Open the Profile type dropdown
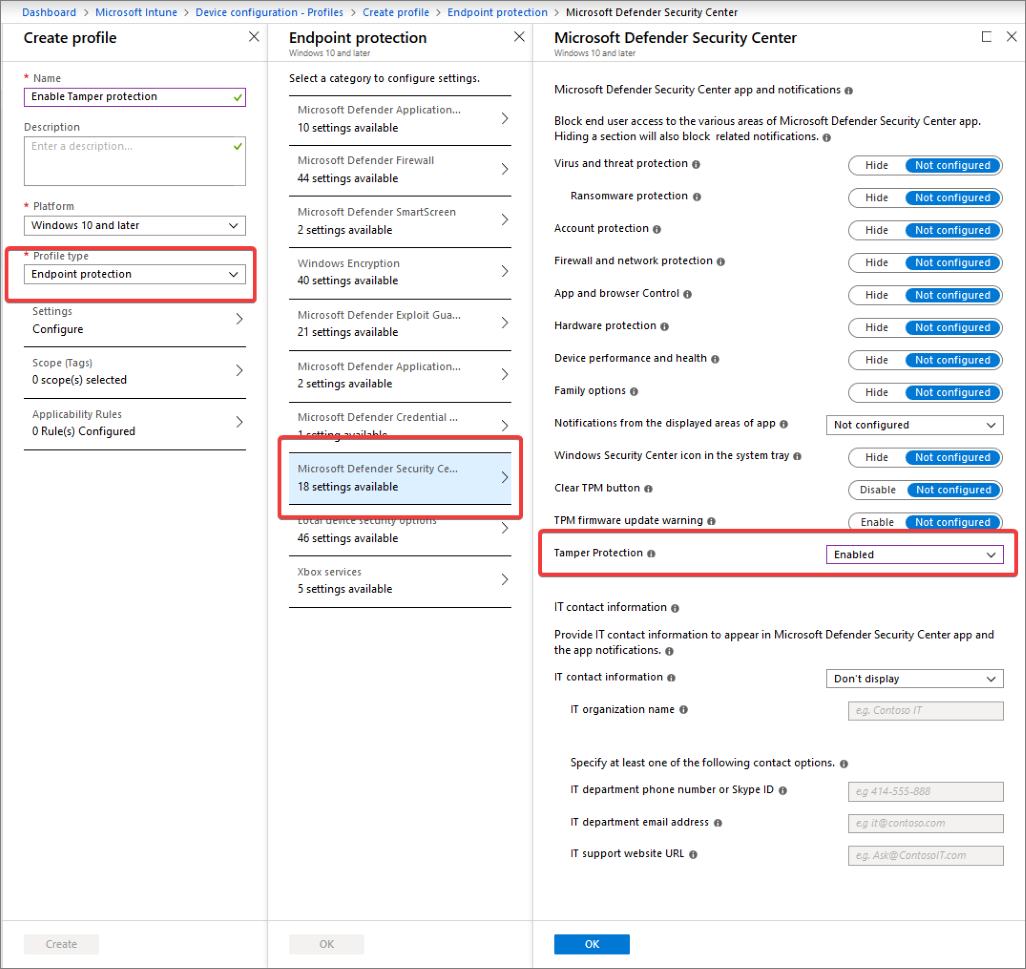Viewport: 1026px width, 969px height. [135, 274]
